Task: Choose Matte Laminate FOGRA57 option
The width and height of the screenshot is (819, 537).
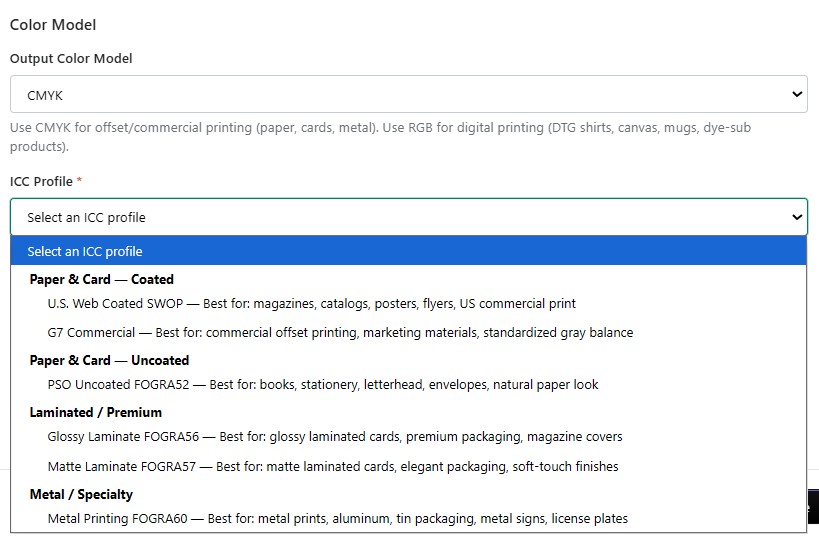Action: pyautogui.click(x=408, y=466)
